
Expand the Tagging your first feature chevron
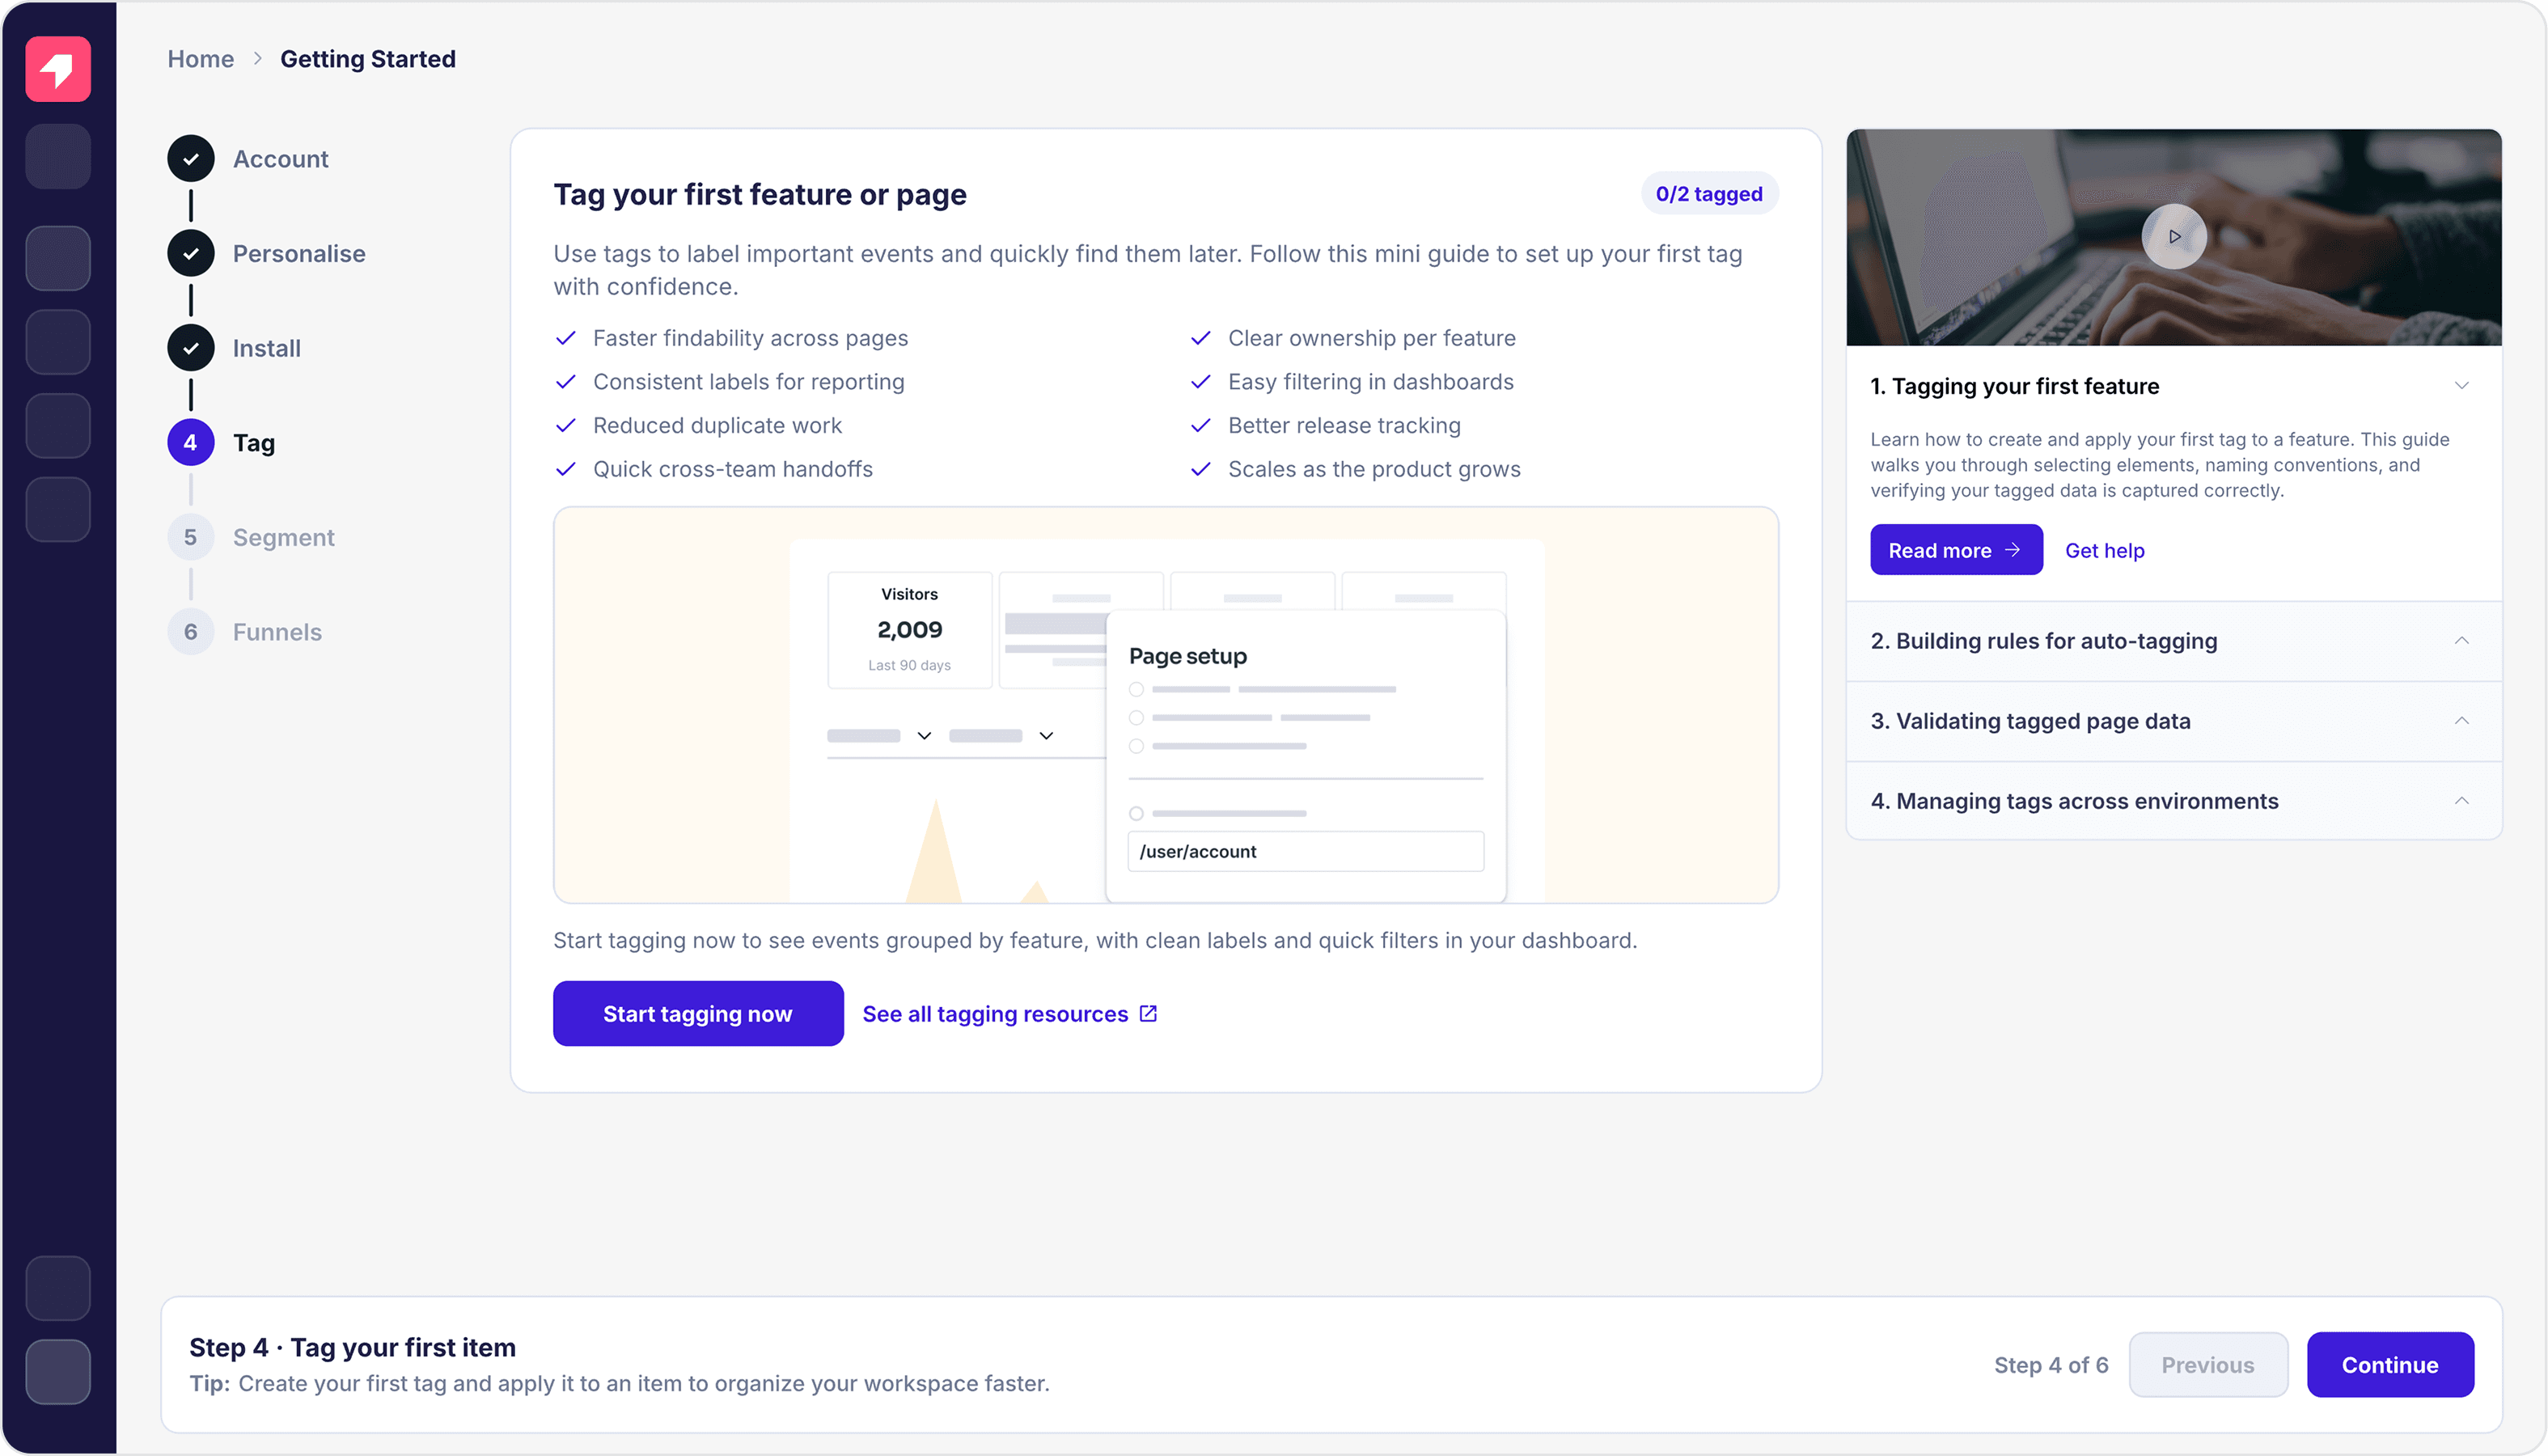[x=2462, y=385]
